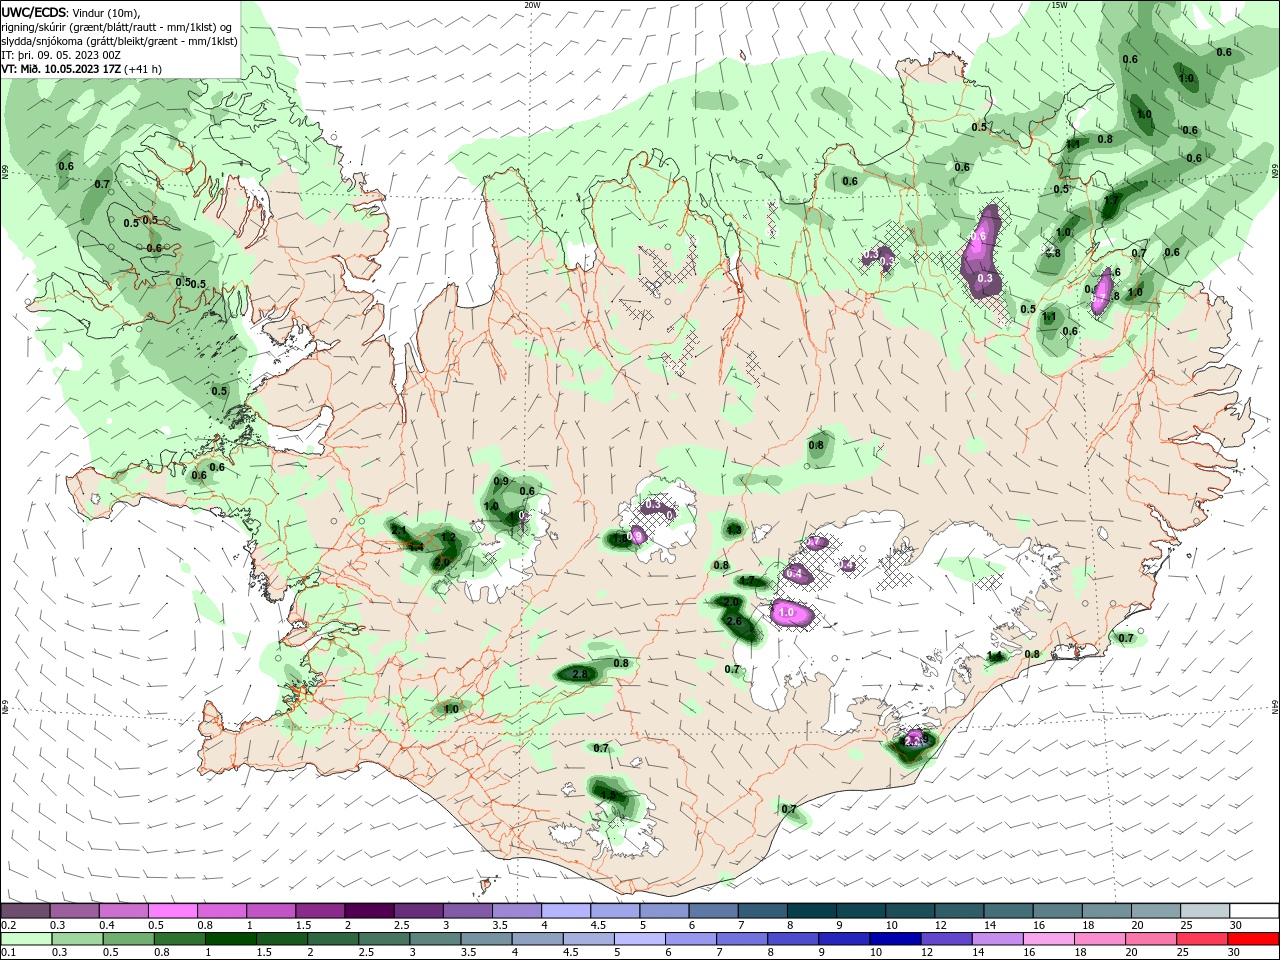Click the '20W' longitude label
1280x960 pixels.
pos(532,5)
